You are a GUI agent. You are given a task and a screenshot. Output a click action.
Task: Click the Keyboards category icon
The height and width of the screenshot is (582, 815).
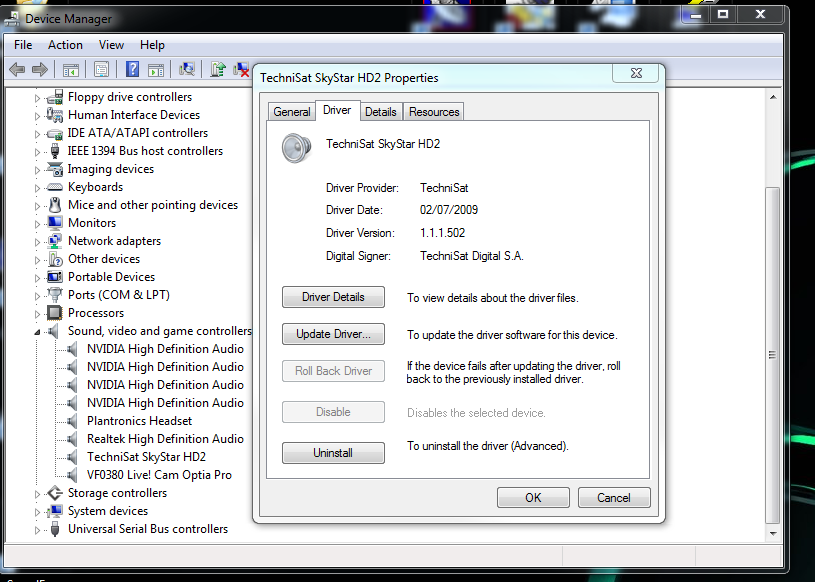tap(55, 187)
